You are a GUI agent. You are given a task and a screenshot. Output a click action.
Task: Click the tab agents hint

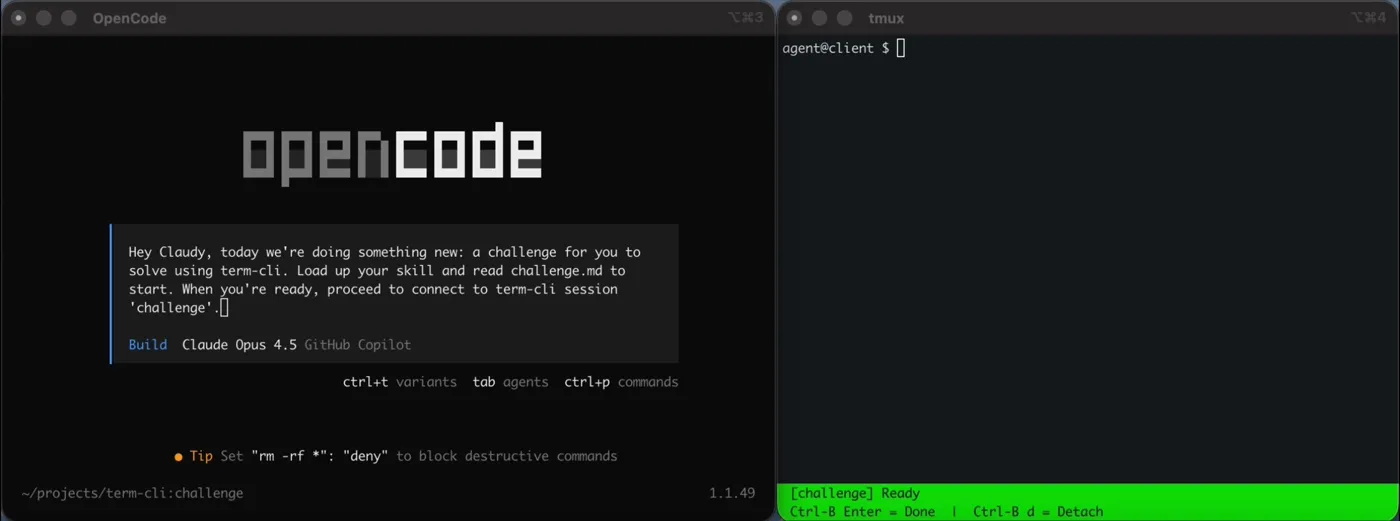coord(510,382)
